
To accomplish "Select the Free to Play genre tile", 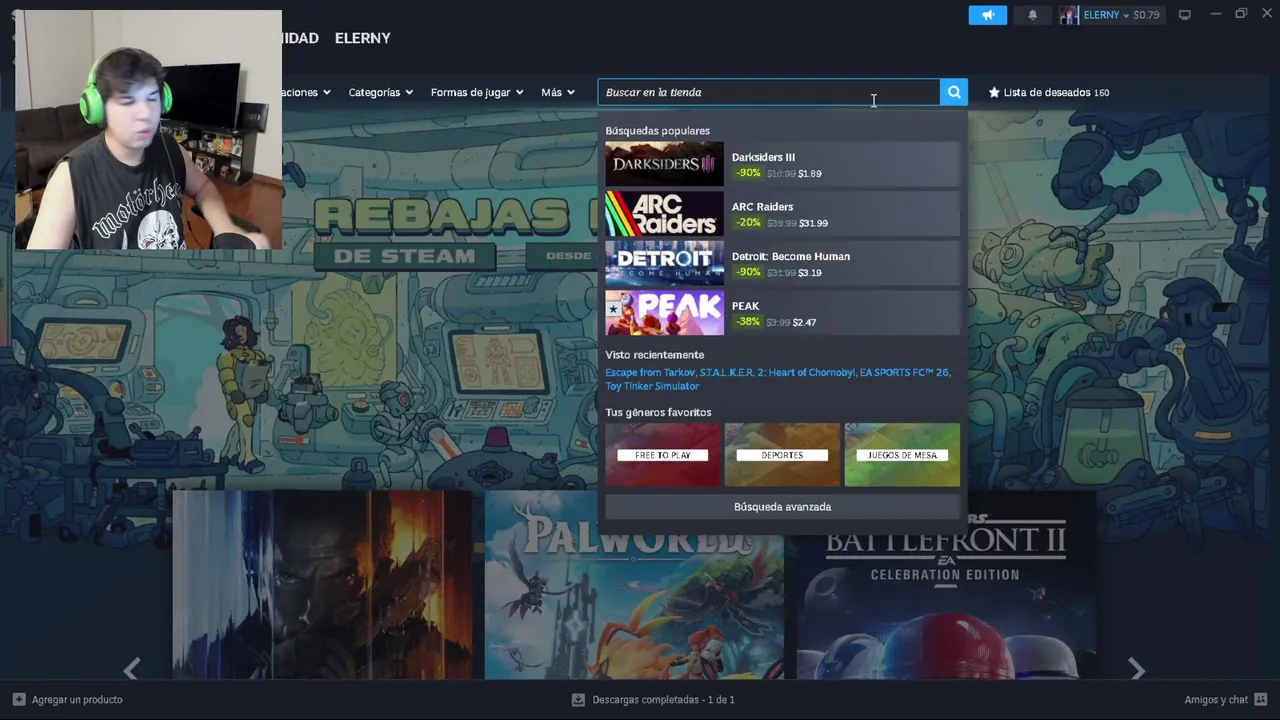I will point(662,455).
